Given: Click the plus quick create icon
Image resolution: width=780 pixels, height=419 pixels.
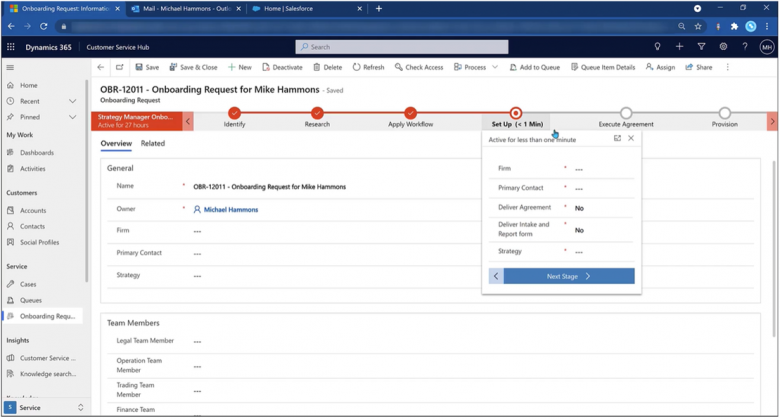Looking at the screenshot, I should [x=679, y=46].
